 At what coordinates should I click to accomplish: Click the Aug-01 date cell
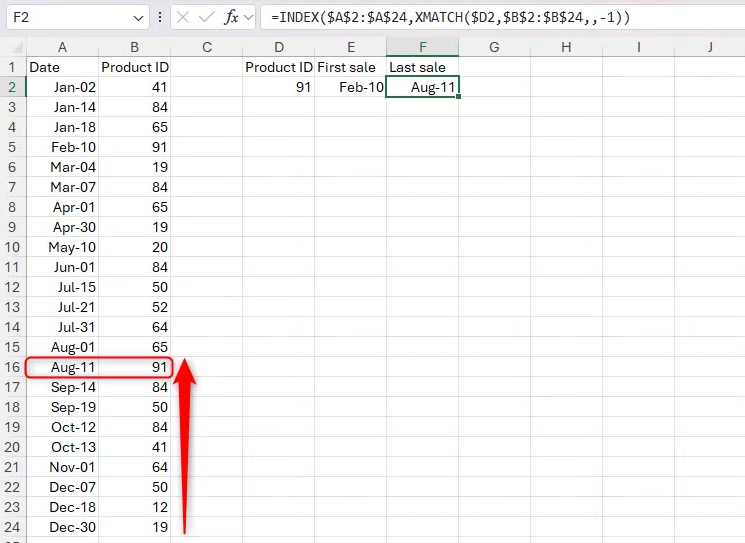coord(62,347)
